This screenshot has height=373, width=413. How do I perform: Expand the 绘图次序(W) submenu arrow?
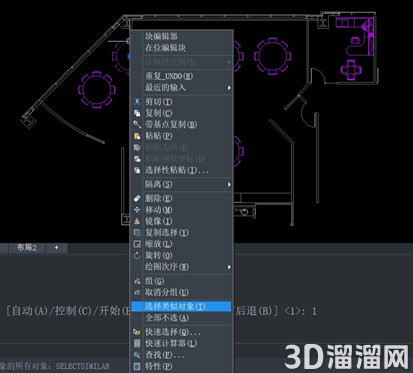229,267
